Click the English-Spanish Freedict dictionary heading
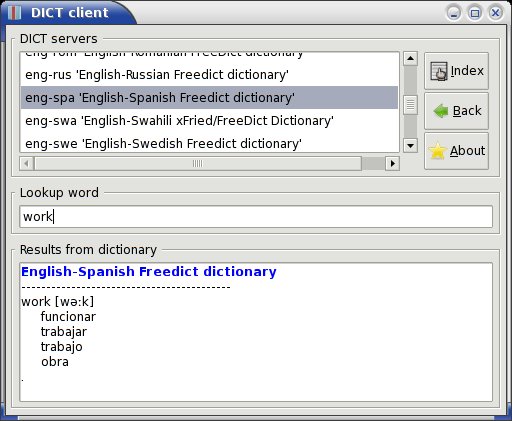 [x=149, y=272]
